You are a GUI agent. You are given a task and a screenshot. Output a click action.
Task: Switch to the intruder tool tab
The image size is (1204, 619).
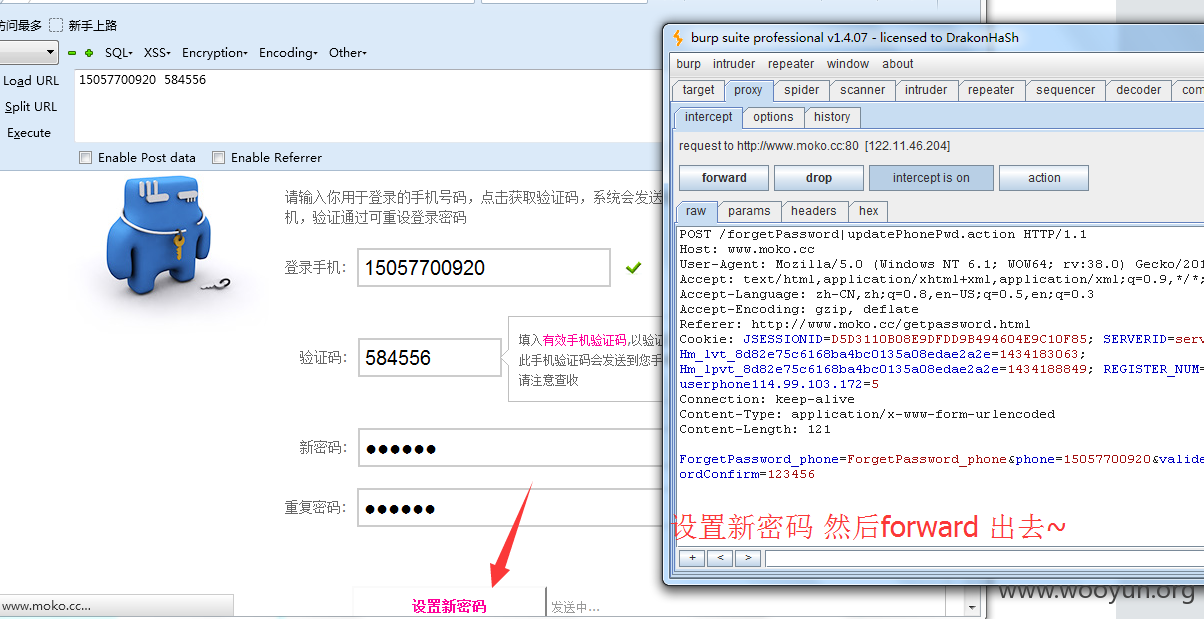coord(926,90)
